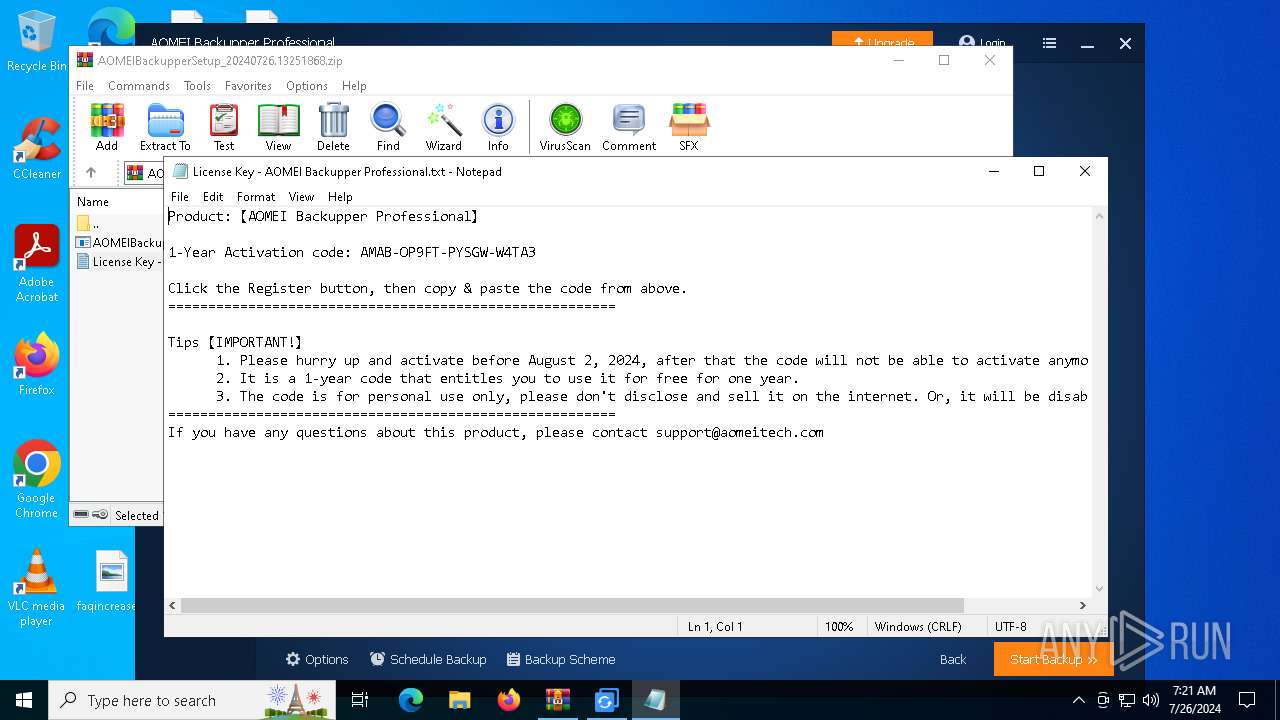Click the Windows Start button

tap(24, 700)
